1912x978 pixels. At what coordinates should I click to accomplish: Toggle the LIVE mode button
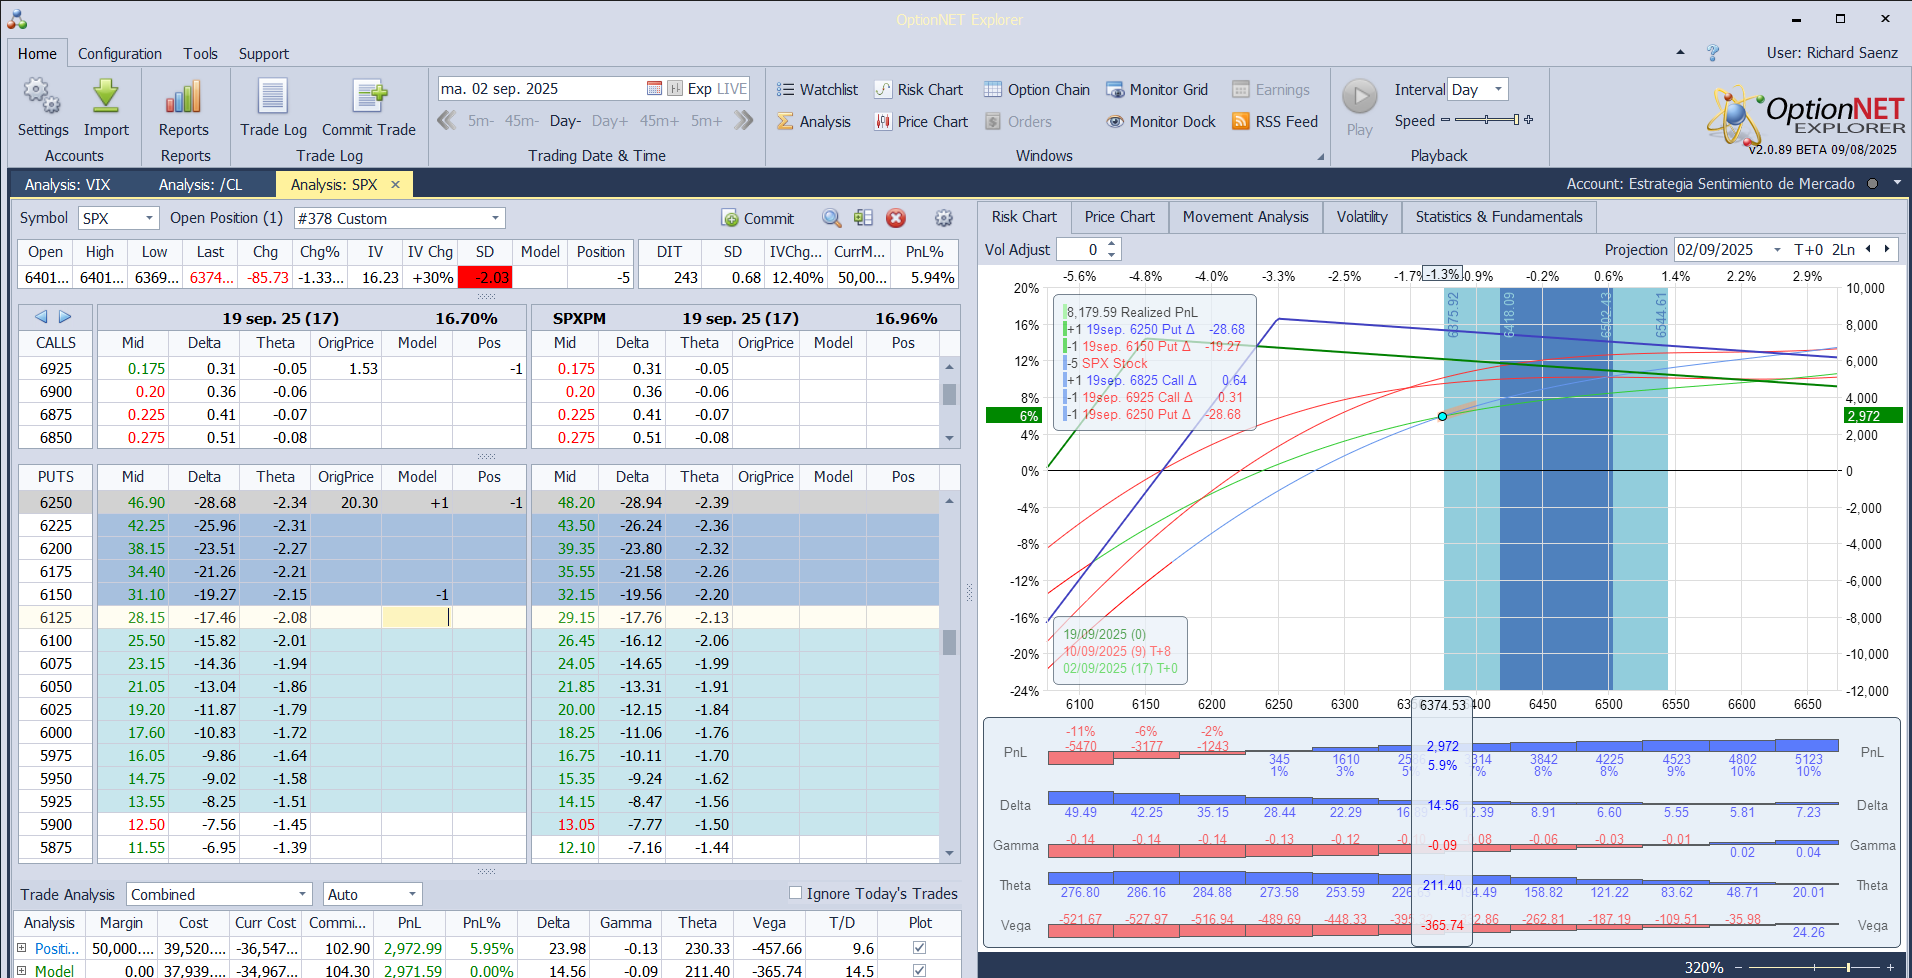pyautogui.click(x=732, y=89)
